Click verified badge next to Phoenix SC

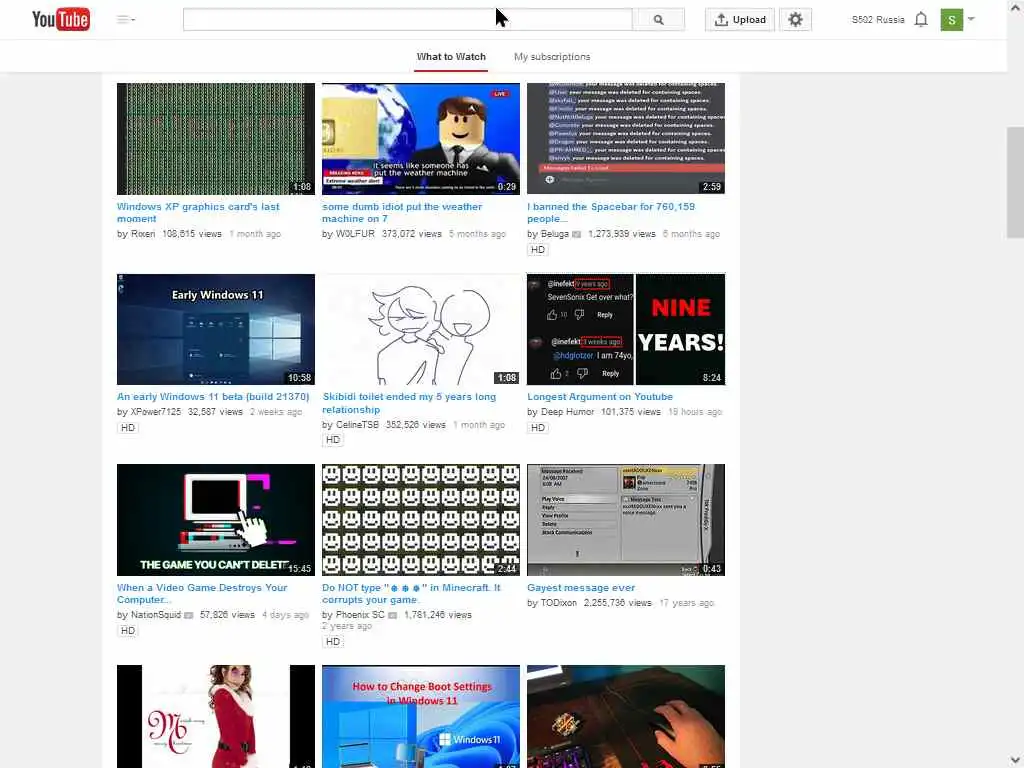tap(392, 615)
